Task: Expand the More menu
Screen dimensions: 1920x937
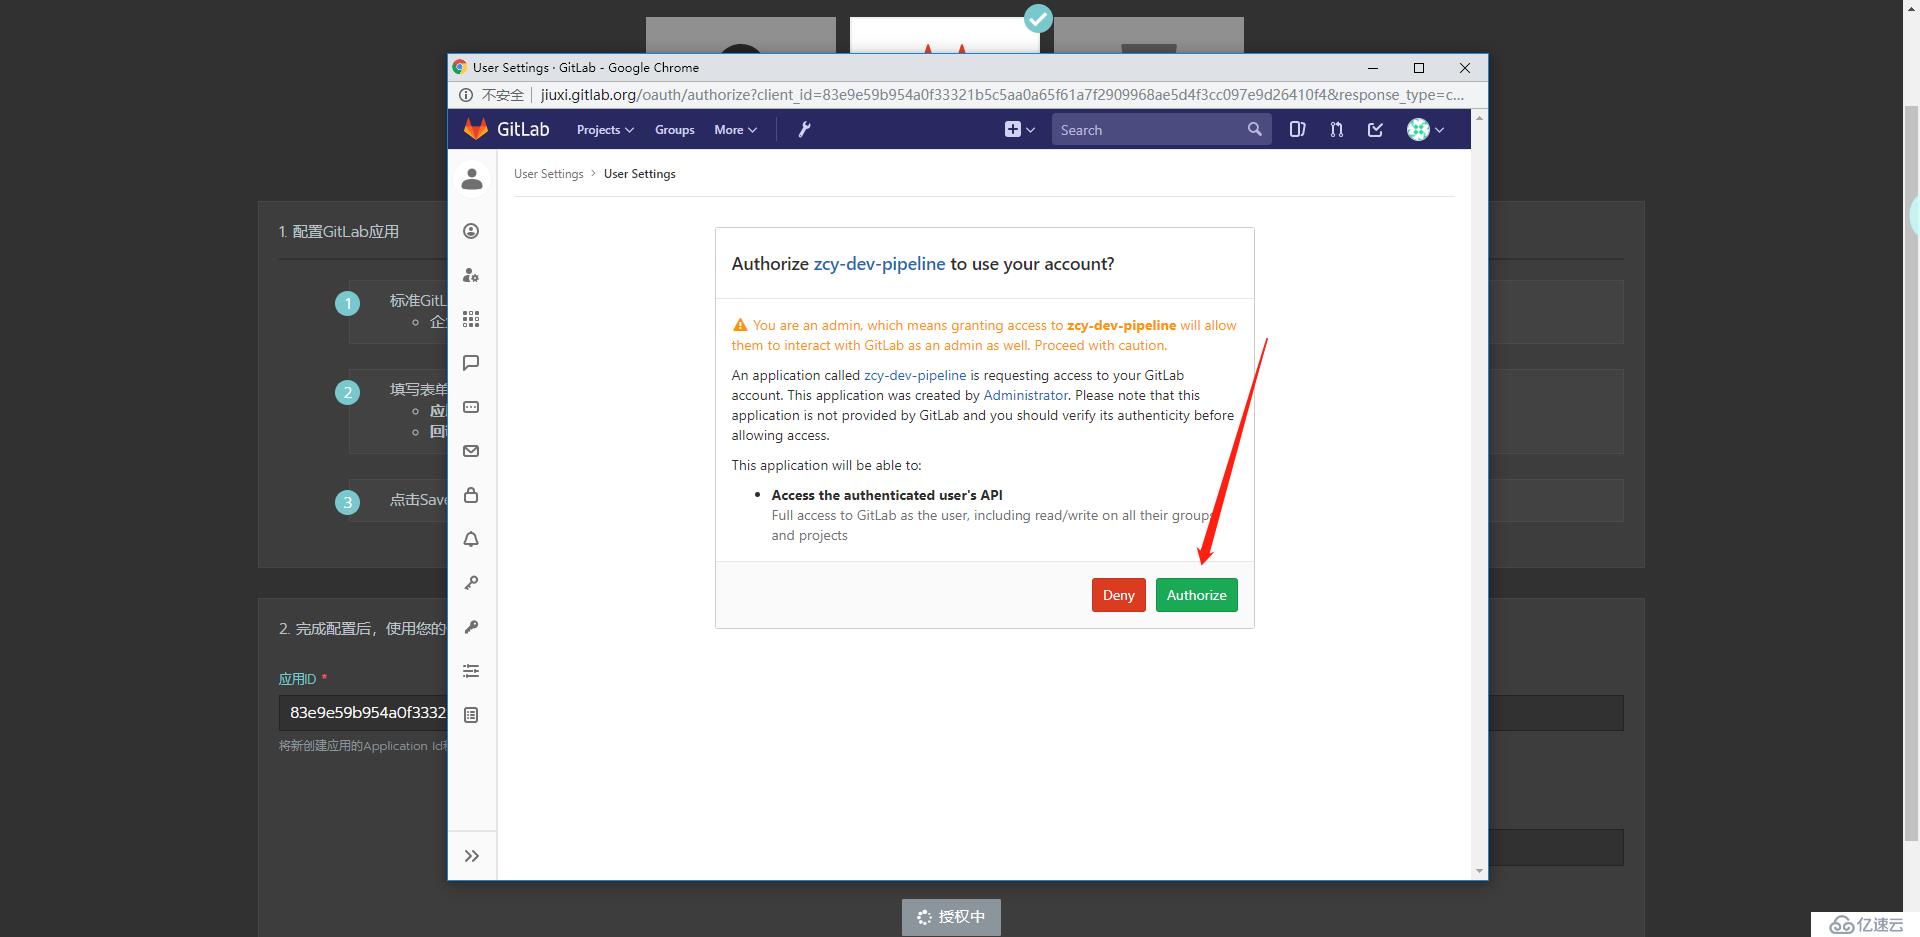Action: 735,130
